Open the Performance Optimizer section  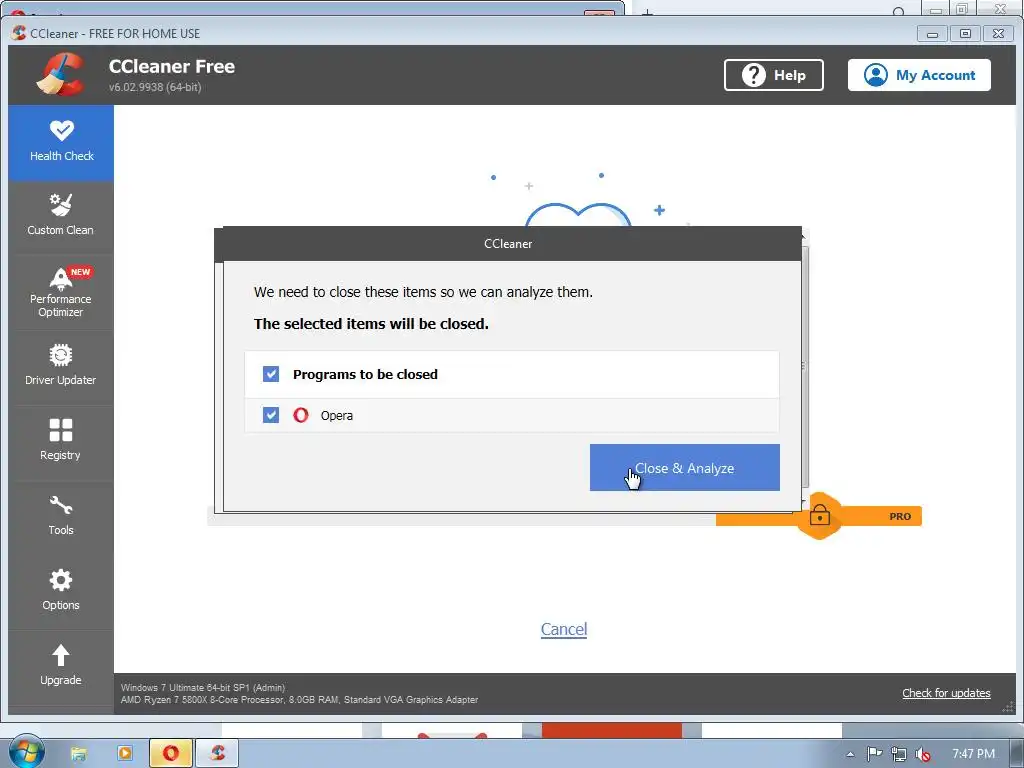61,292
